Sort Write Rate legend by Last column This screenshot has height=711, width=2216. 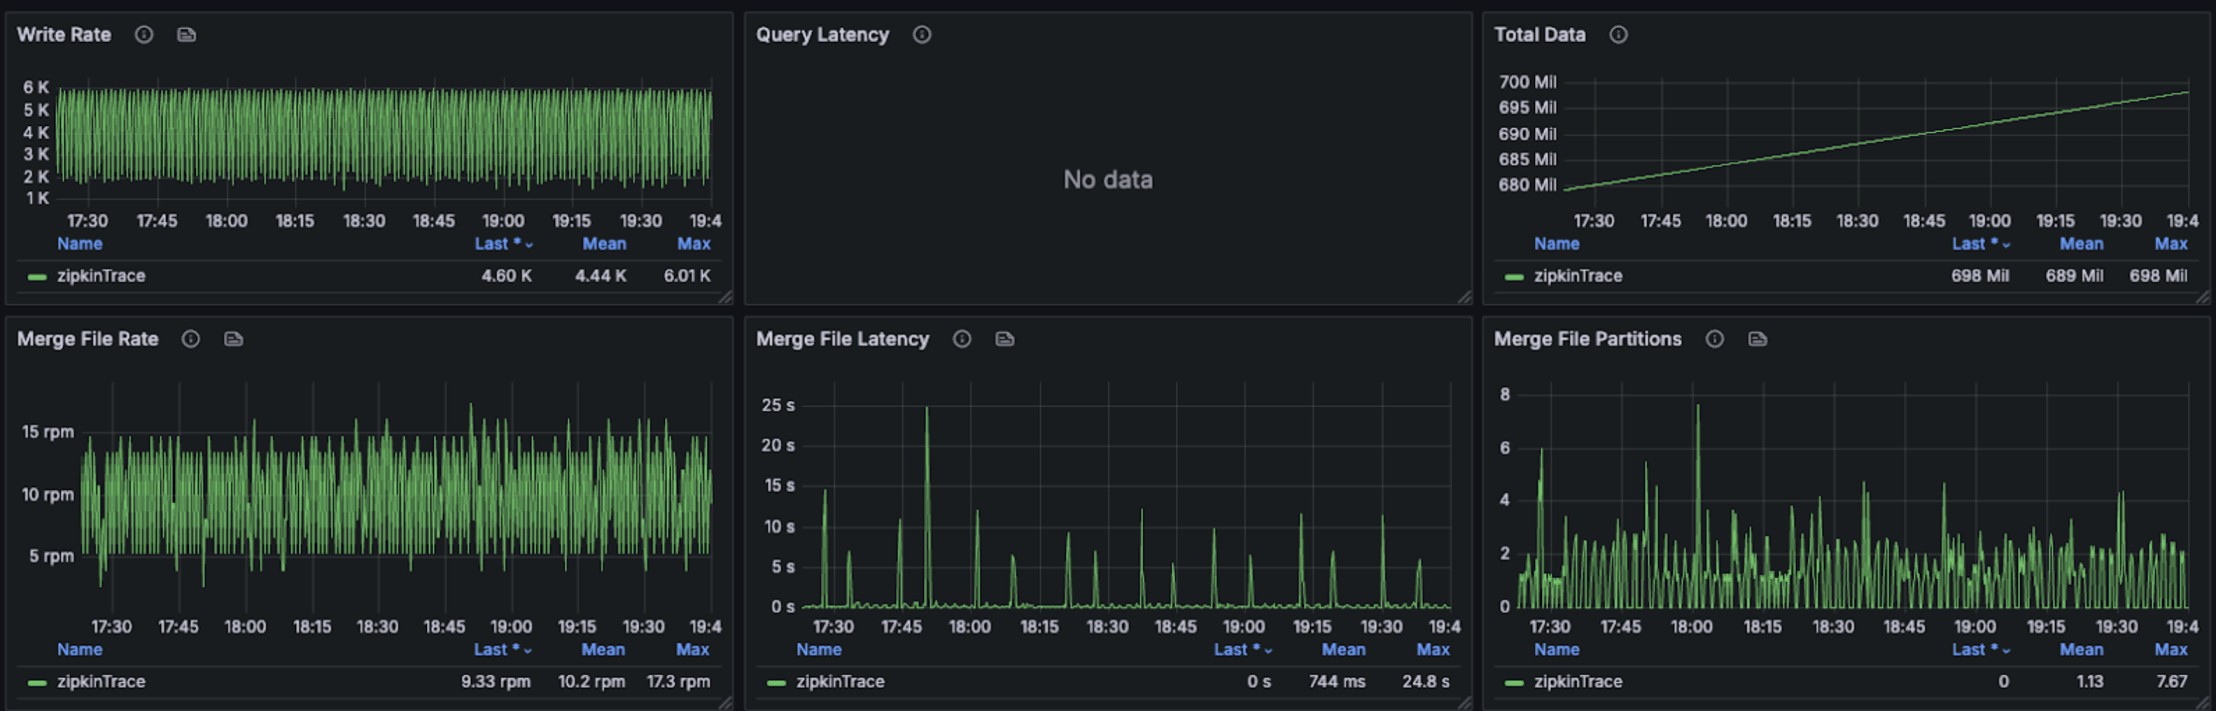(497, 244)
